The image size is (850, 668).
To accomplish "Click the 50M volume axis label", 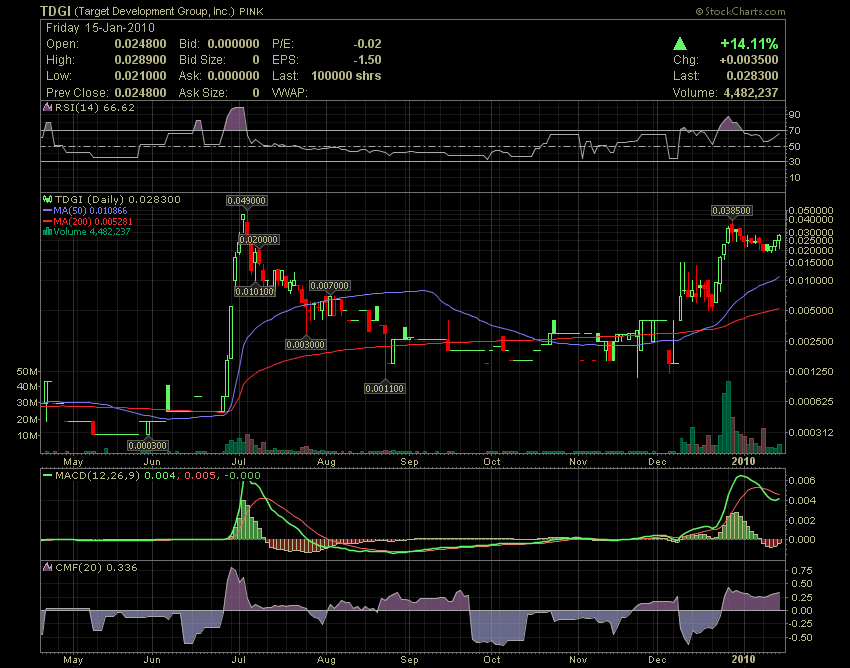I will [28, 371].
